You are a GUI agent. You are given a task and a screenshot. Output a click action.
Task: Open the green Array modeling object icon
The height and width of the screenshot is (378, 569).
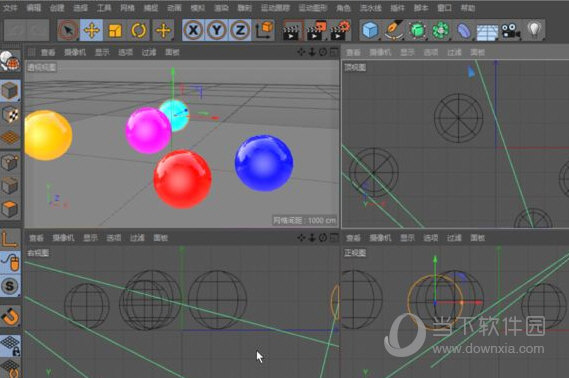tap(441, 30)
